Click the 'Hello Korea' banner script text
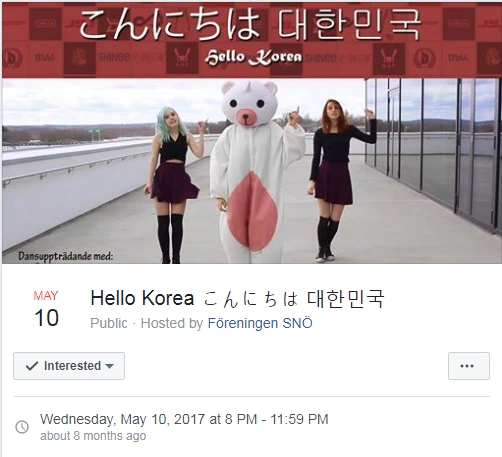Screen dimensions: 502x457 tap(253, 58)
